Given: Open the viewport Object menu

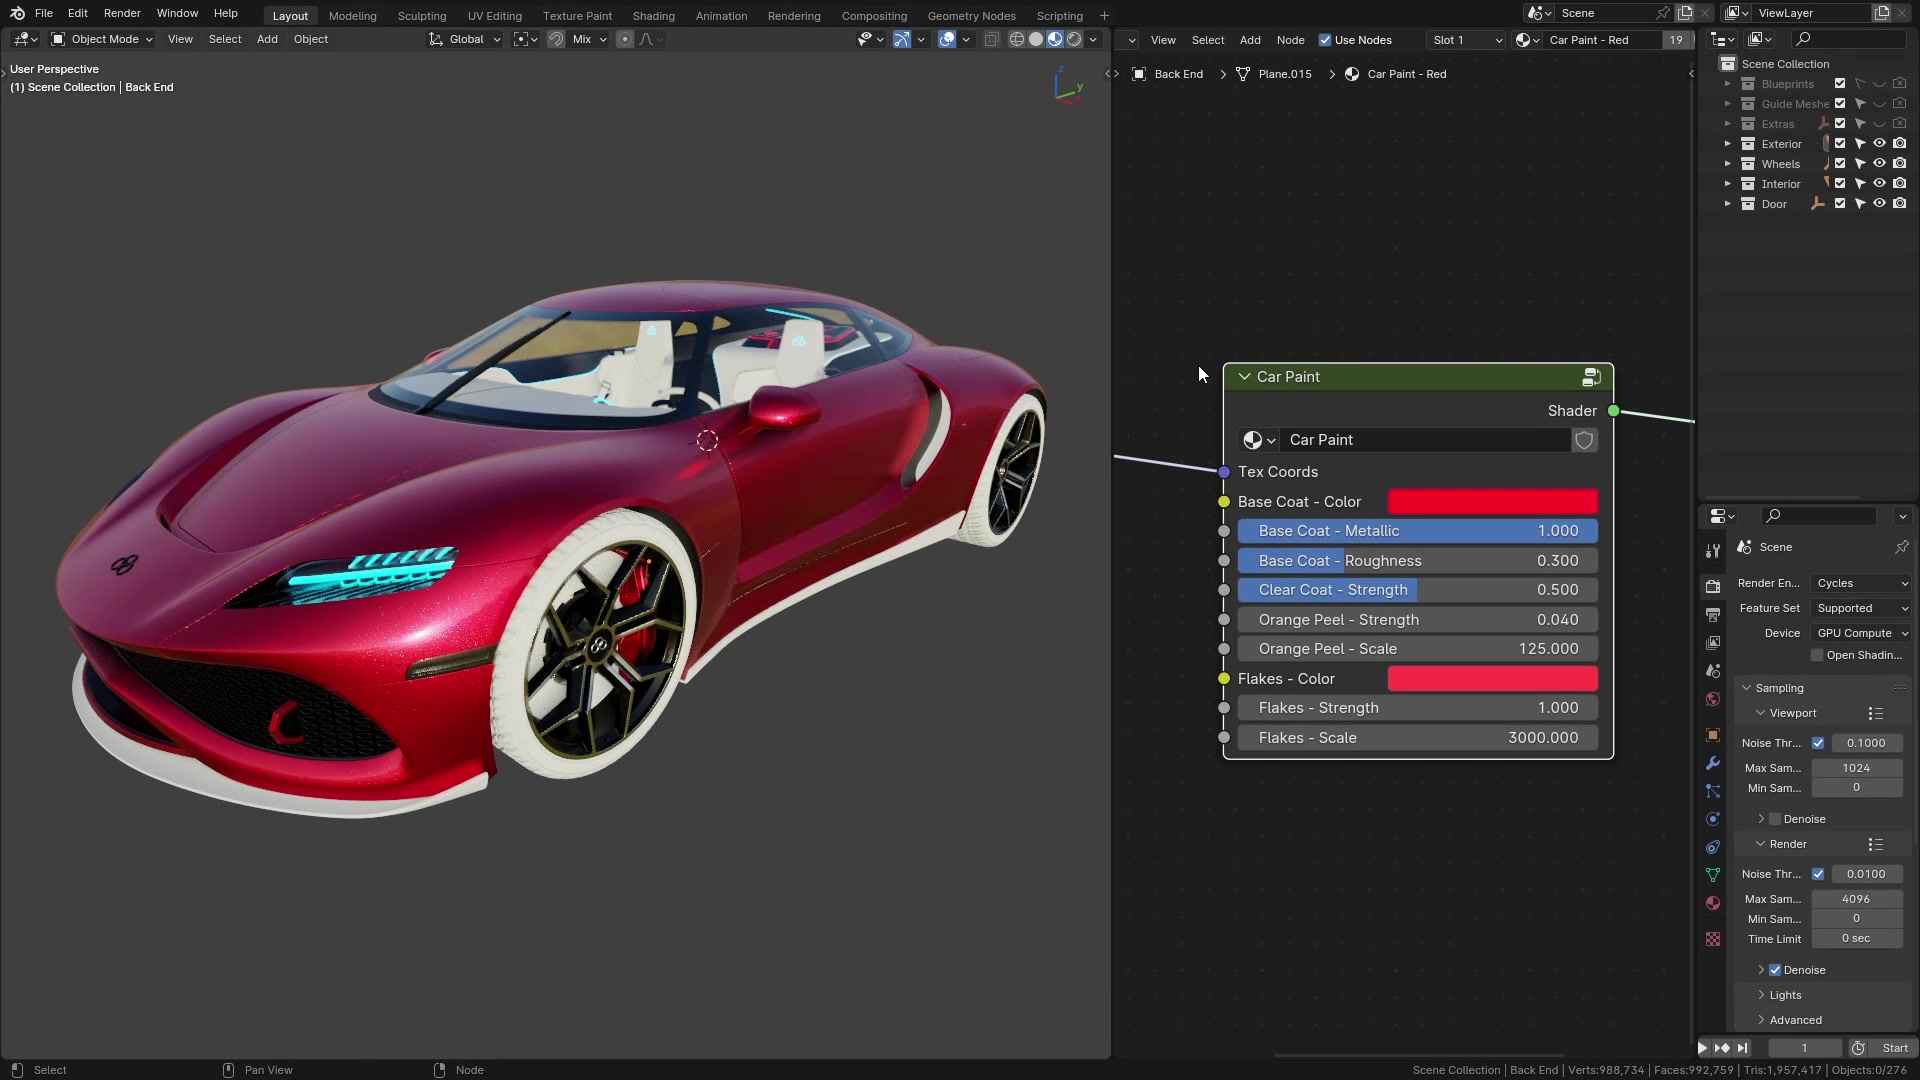Looking at the screenshot, I should click(x=310, y=39).
